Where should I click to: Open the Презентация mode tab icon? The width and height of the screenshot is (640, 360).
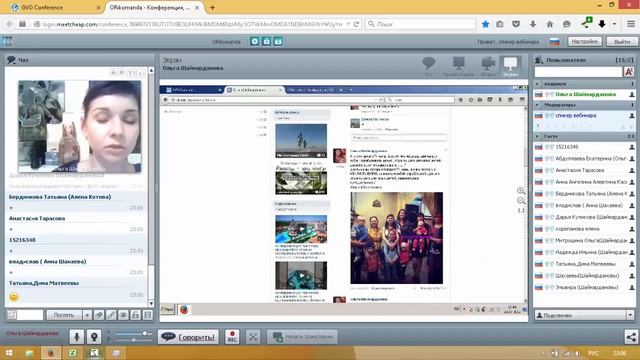coord(458,66)
